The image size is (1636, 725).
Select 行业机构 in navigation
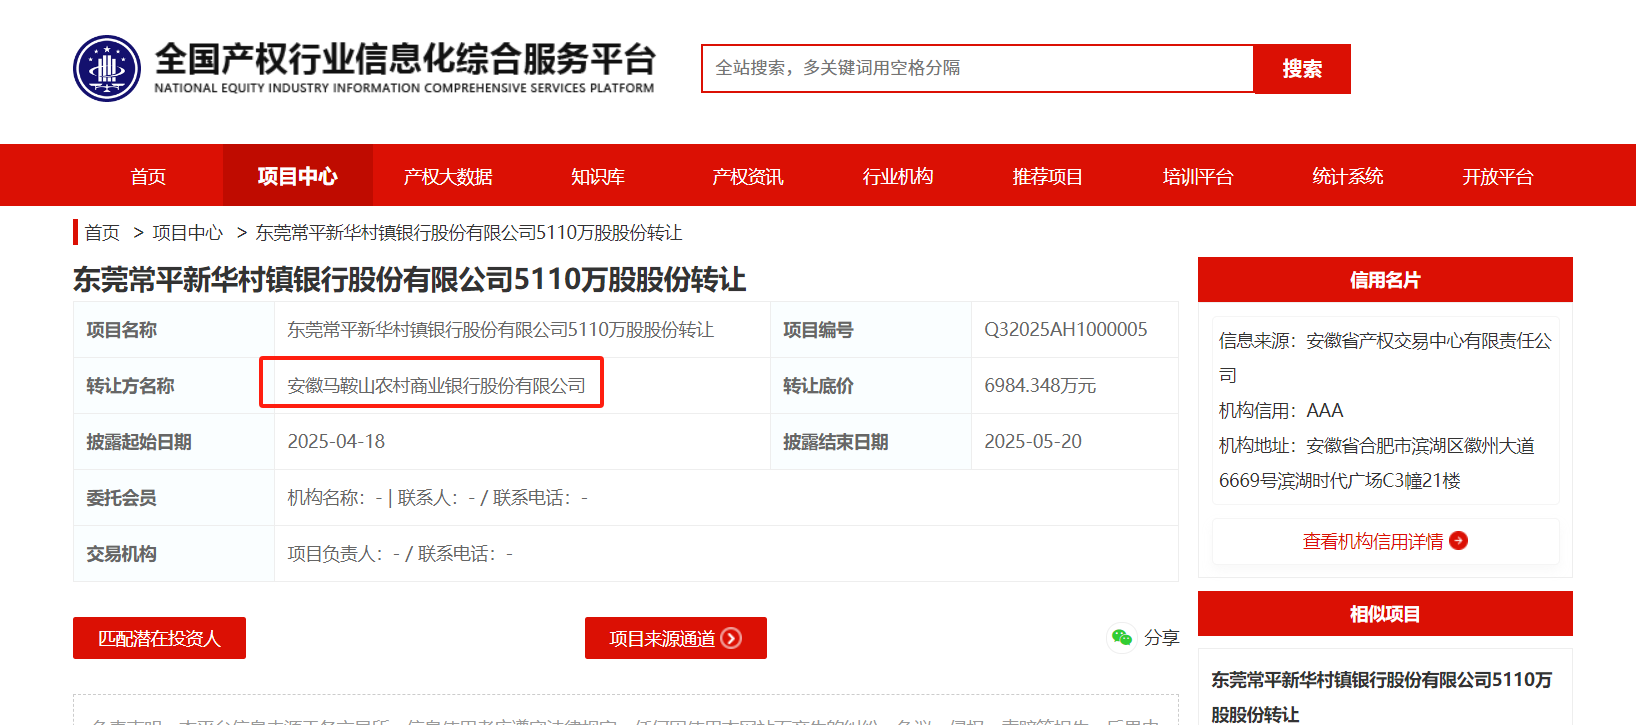pyautogui.click(x=898, y=176)
